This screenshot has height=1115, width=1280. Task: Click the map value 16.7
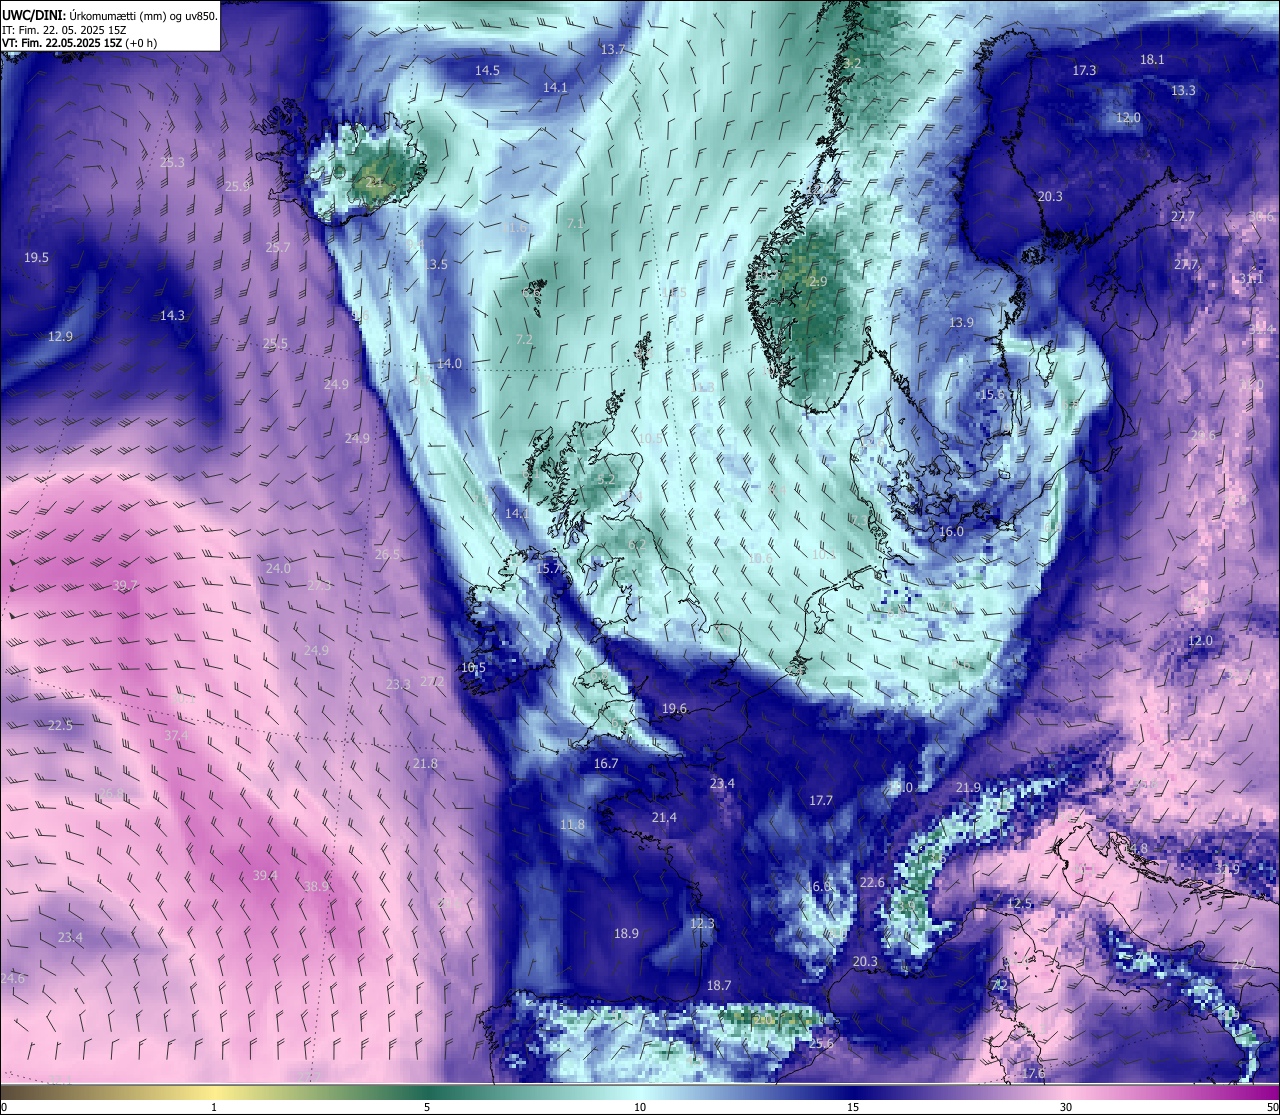[606, 764]
